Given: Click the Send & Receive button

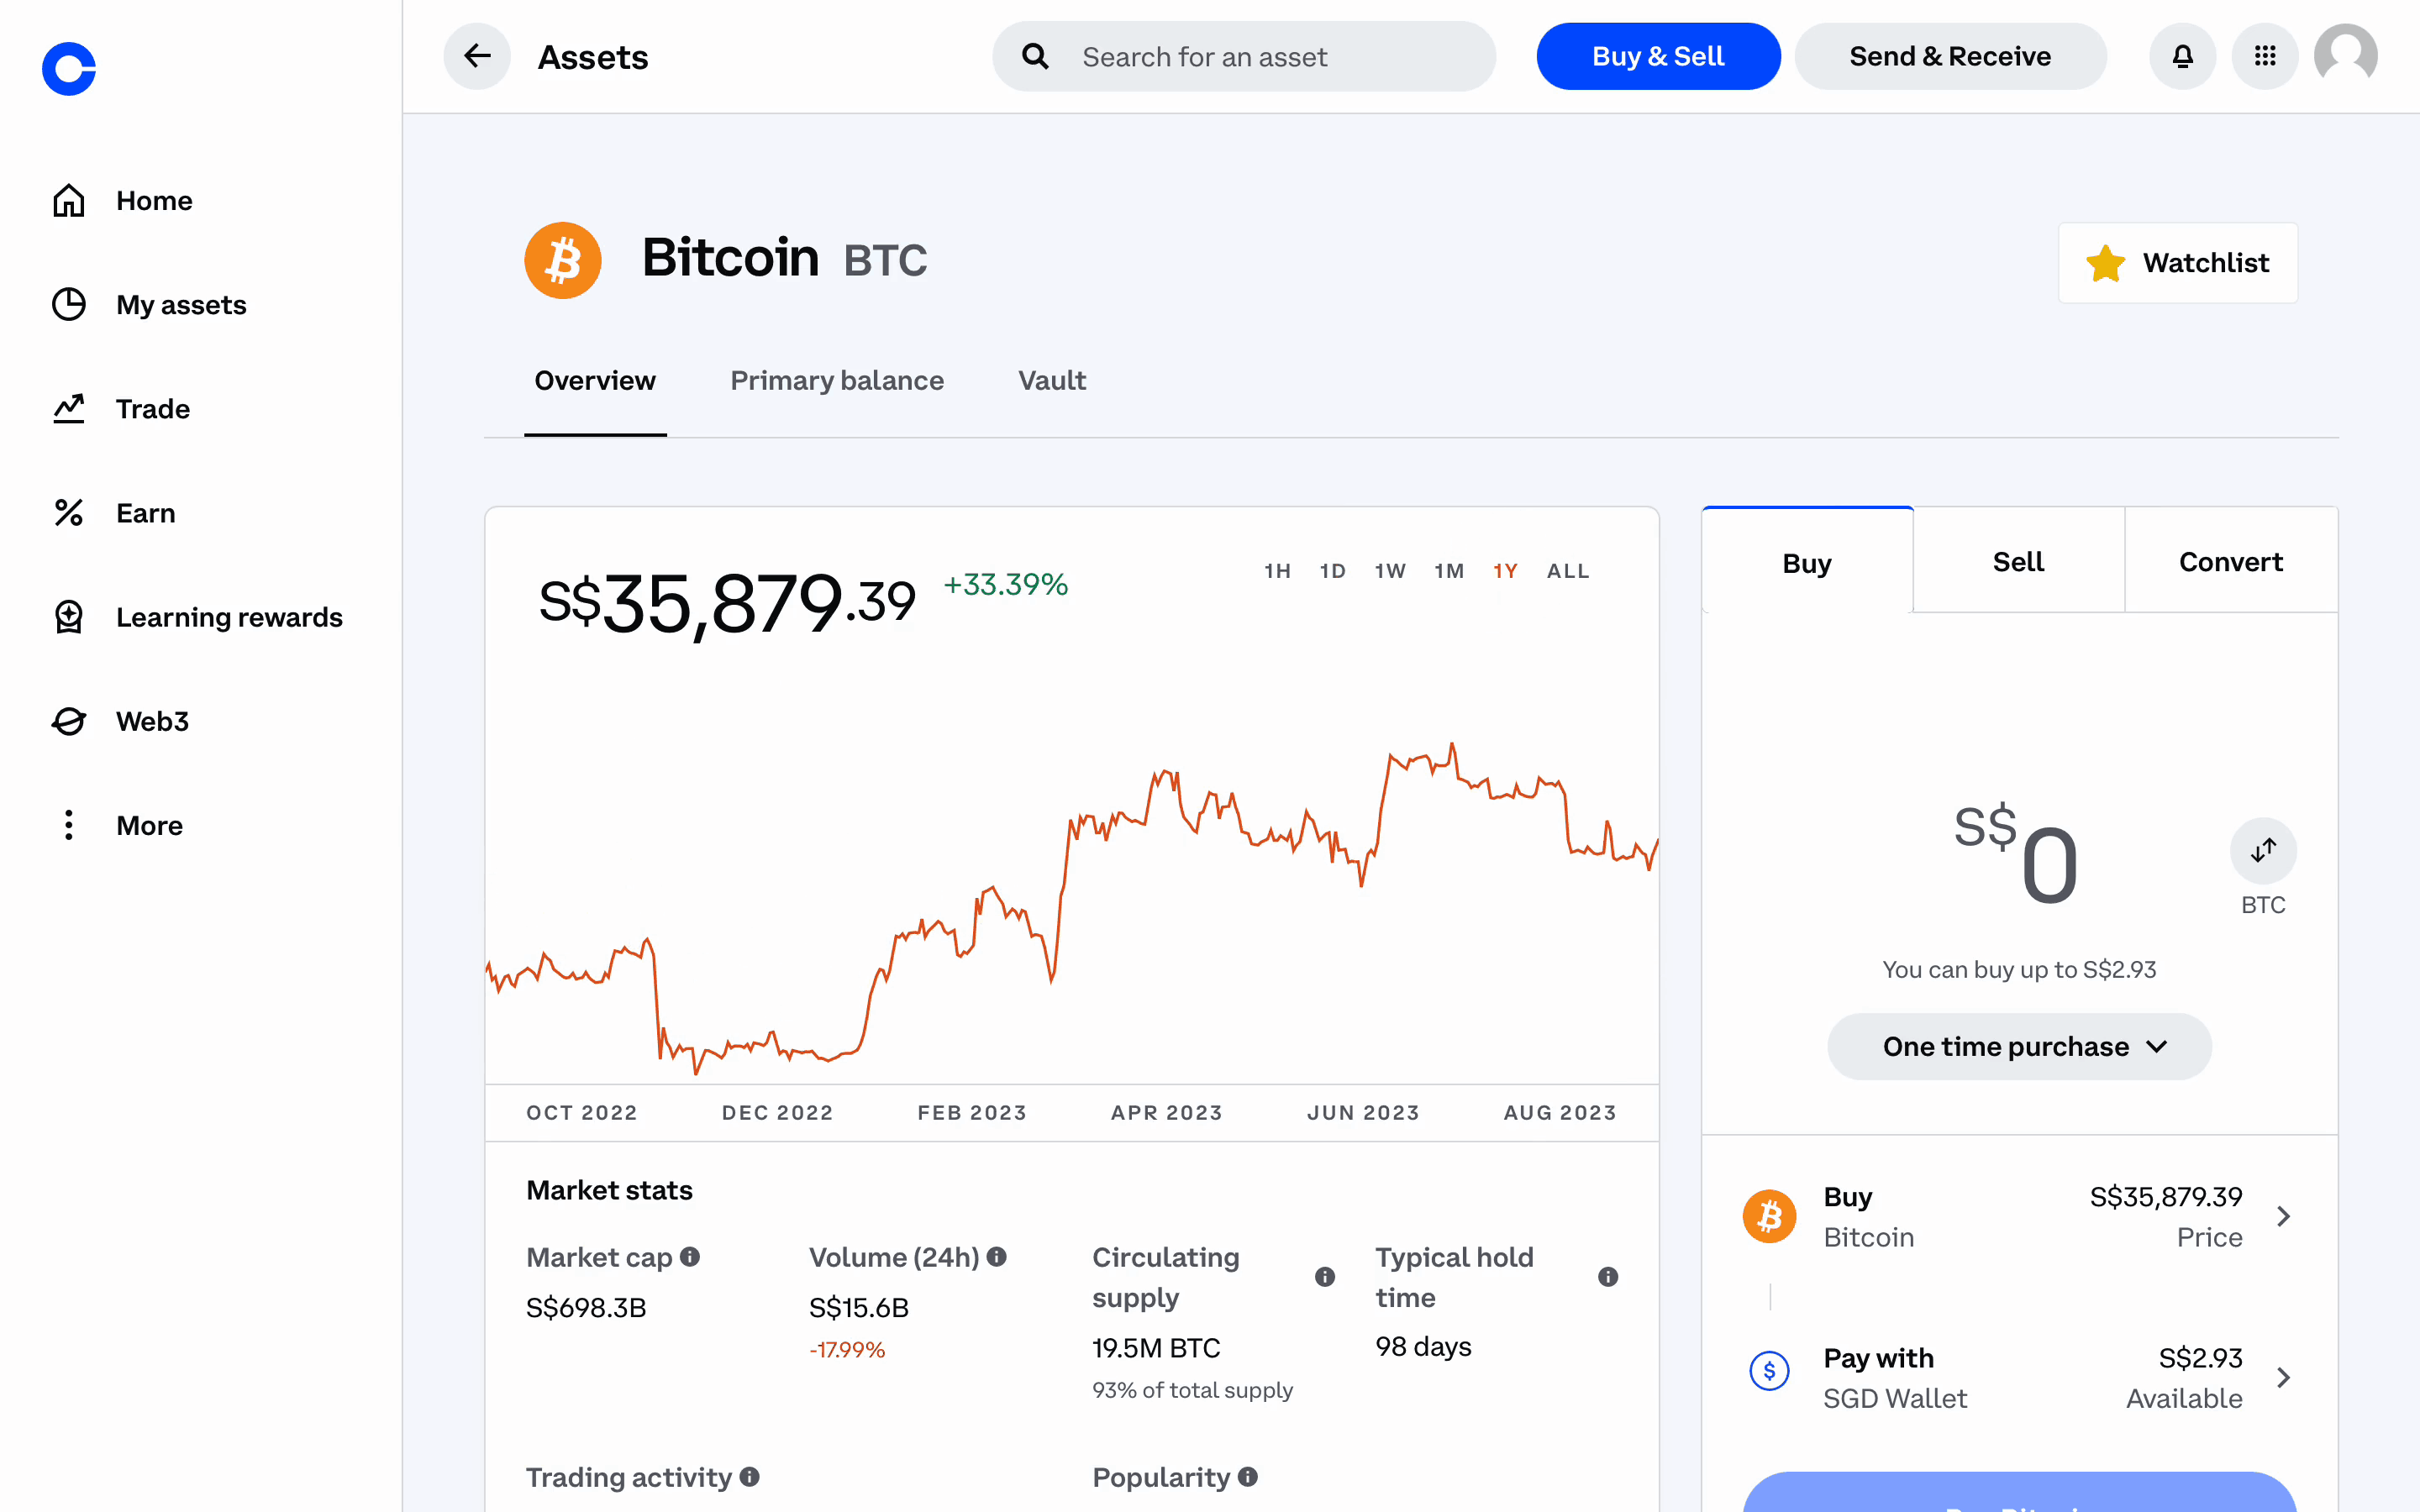Looking at the screenshot, I should [1950, 56].
